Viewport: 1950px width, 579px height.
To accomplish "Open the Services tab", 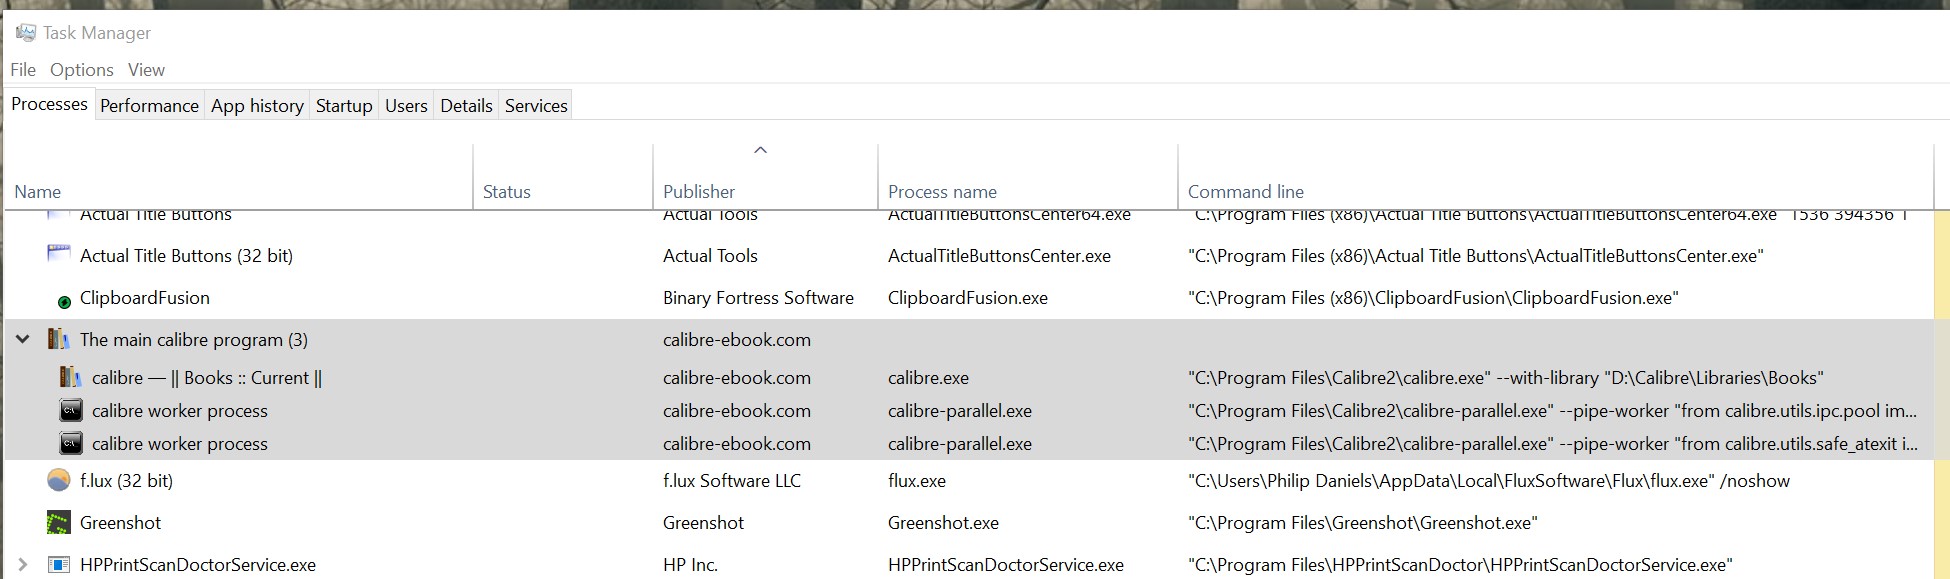I will 536,106.
